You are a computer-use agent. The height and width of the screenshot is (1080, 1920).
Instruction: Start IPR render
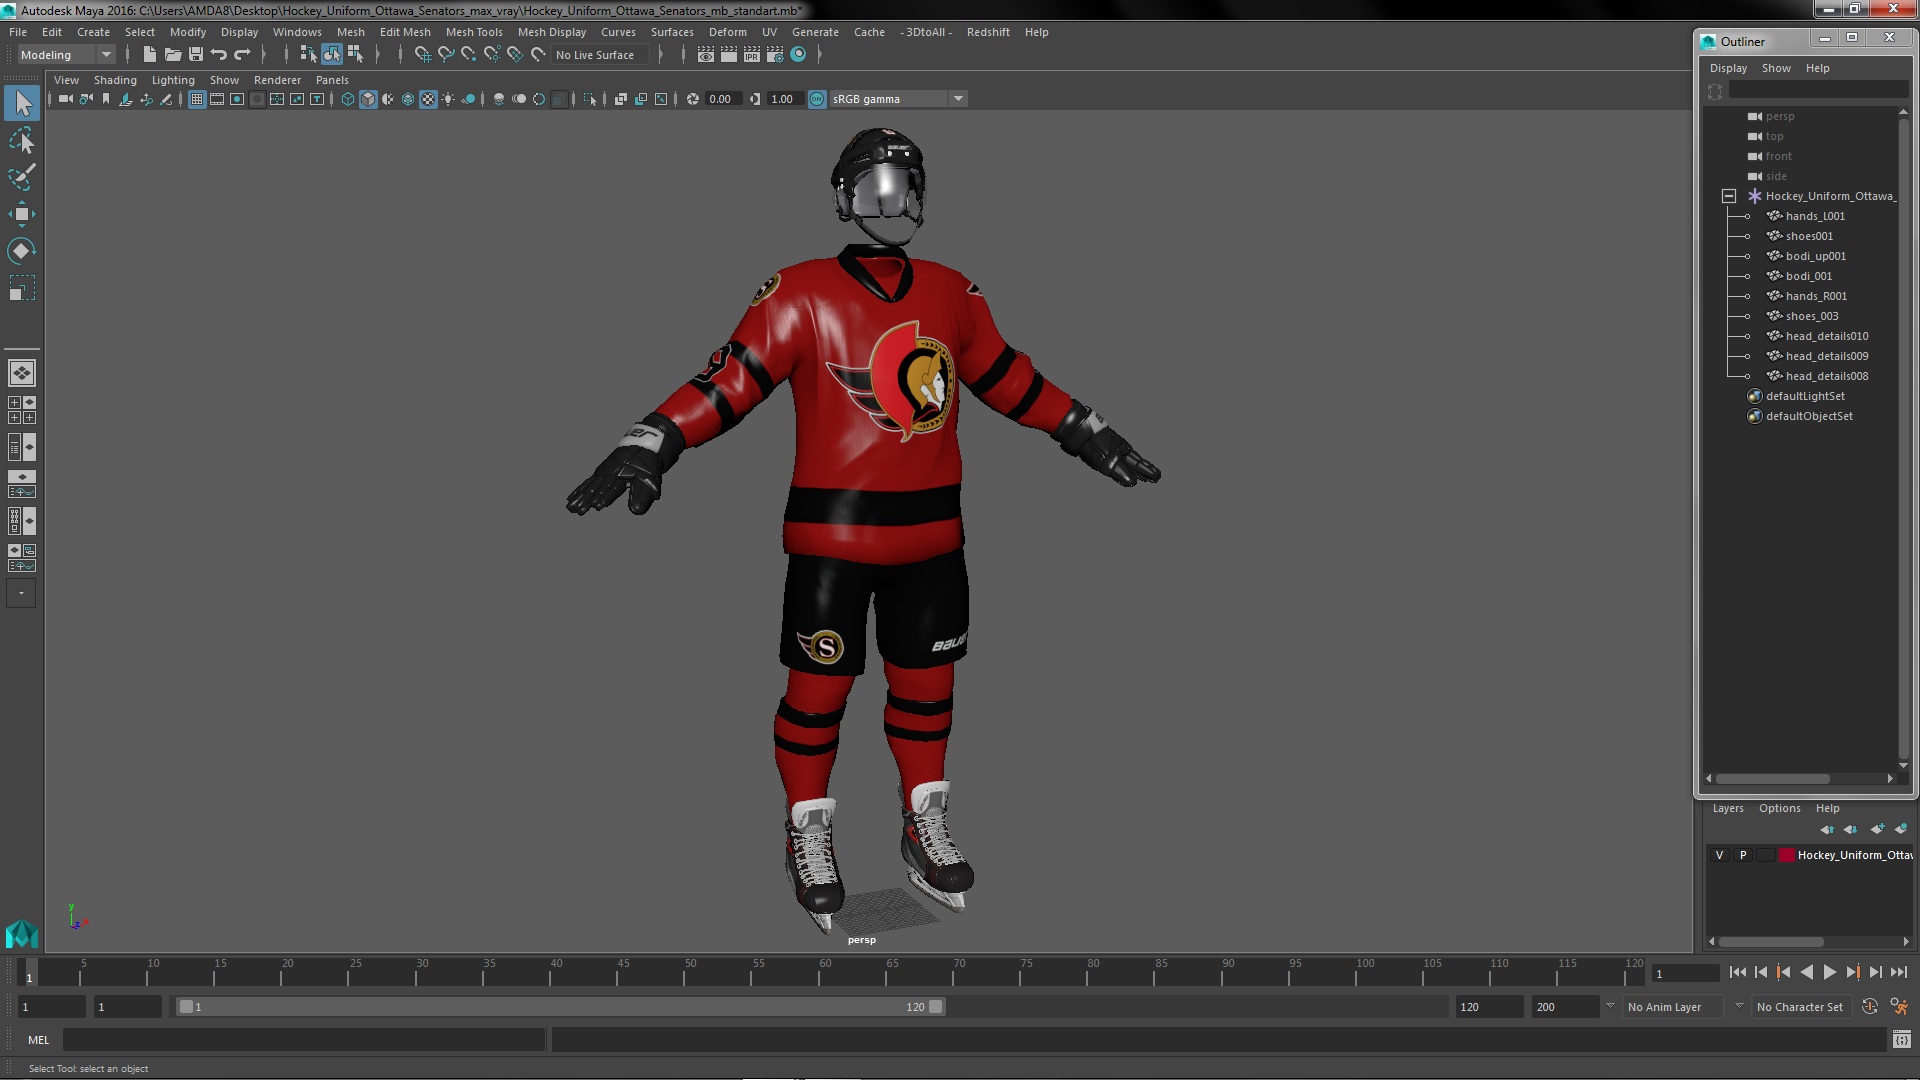click(751, 55)
